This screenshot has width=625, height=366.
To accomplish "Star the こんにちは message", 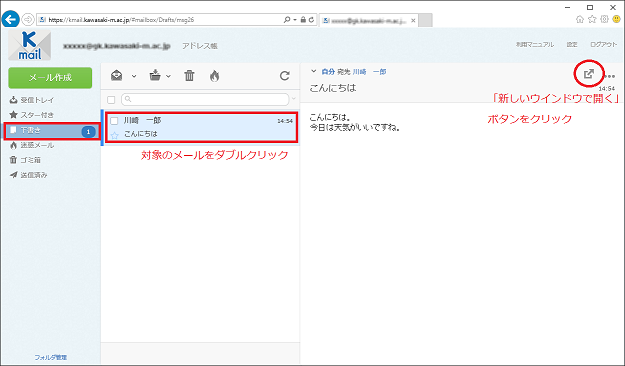I will 115,136.
